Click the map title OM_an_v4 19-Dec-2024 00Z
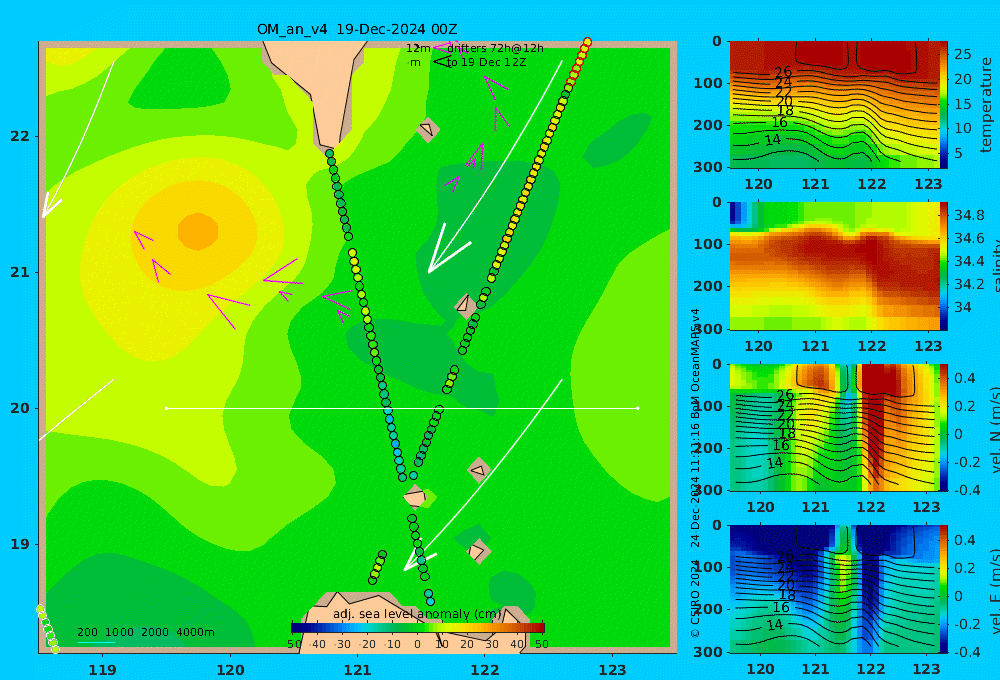The image size is (1000, 680). (x=357, y=29)
